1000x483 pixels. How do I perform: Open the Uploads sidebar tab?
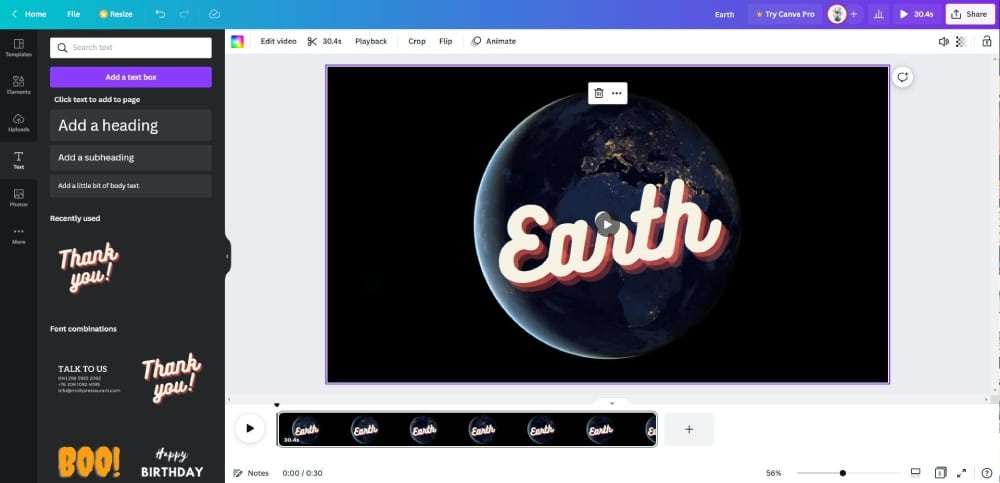click(x=18, y=123)
